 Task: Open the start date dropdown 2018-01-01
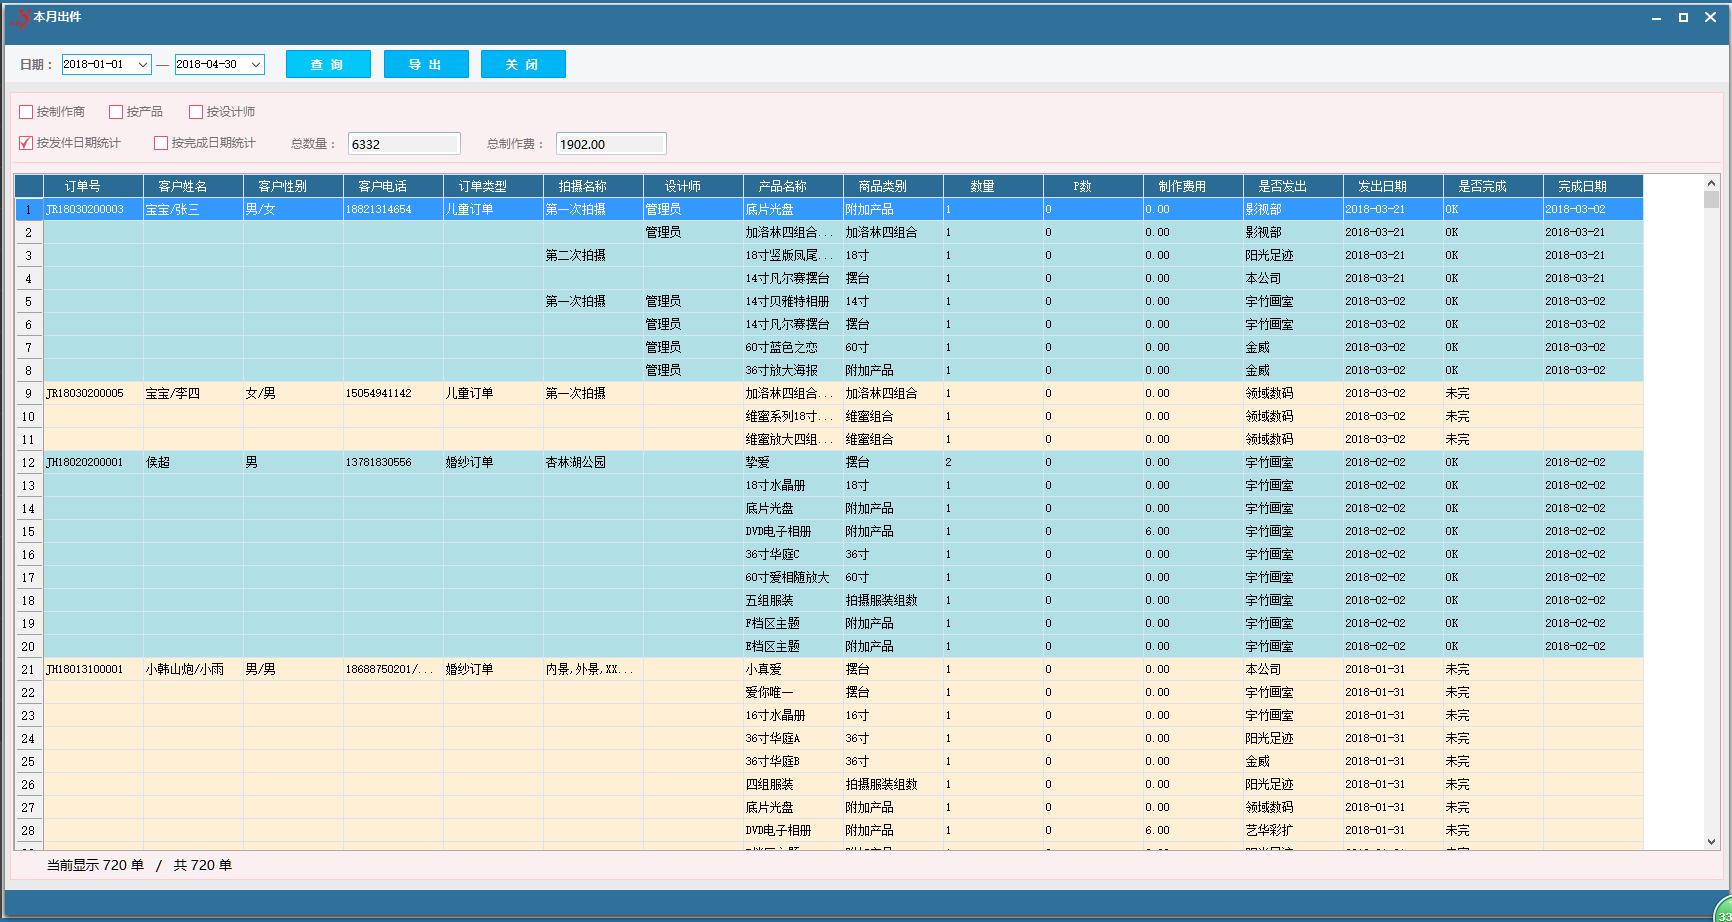(142, 65)
